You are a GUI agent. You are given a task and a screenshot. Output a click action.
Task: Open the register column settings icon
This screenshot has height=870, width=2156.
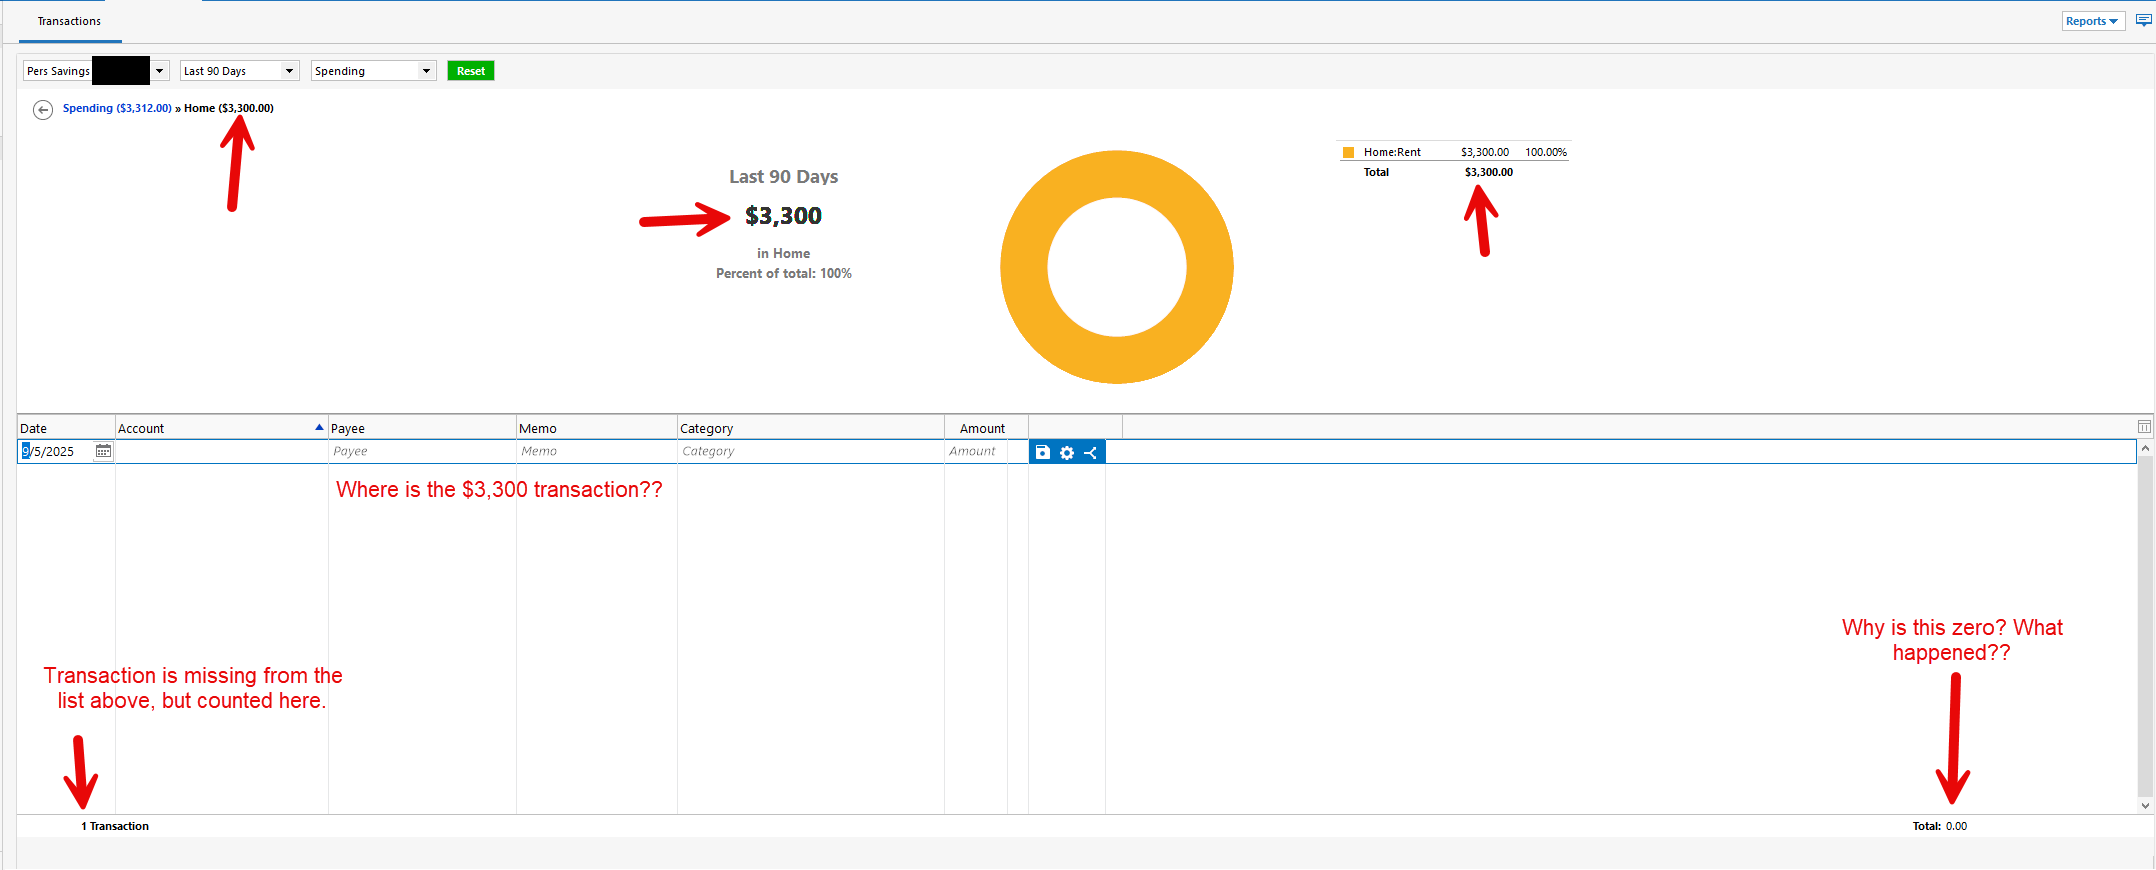coord(2144,427)
